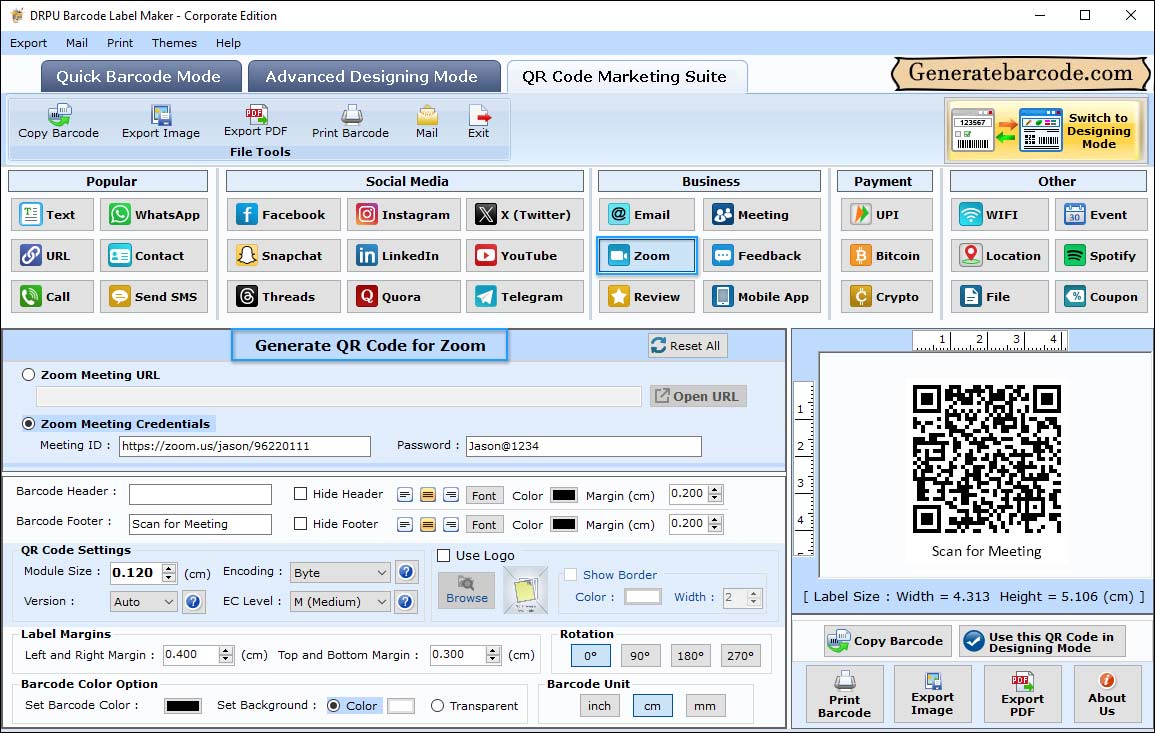Click Use this QR Code in Designing Mode

[x=1042, y=642]
